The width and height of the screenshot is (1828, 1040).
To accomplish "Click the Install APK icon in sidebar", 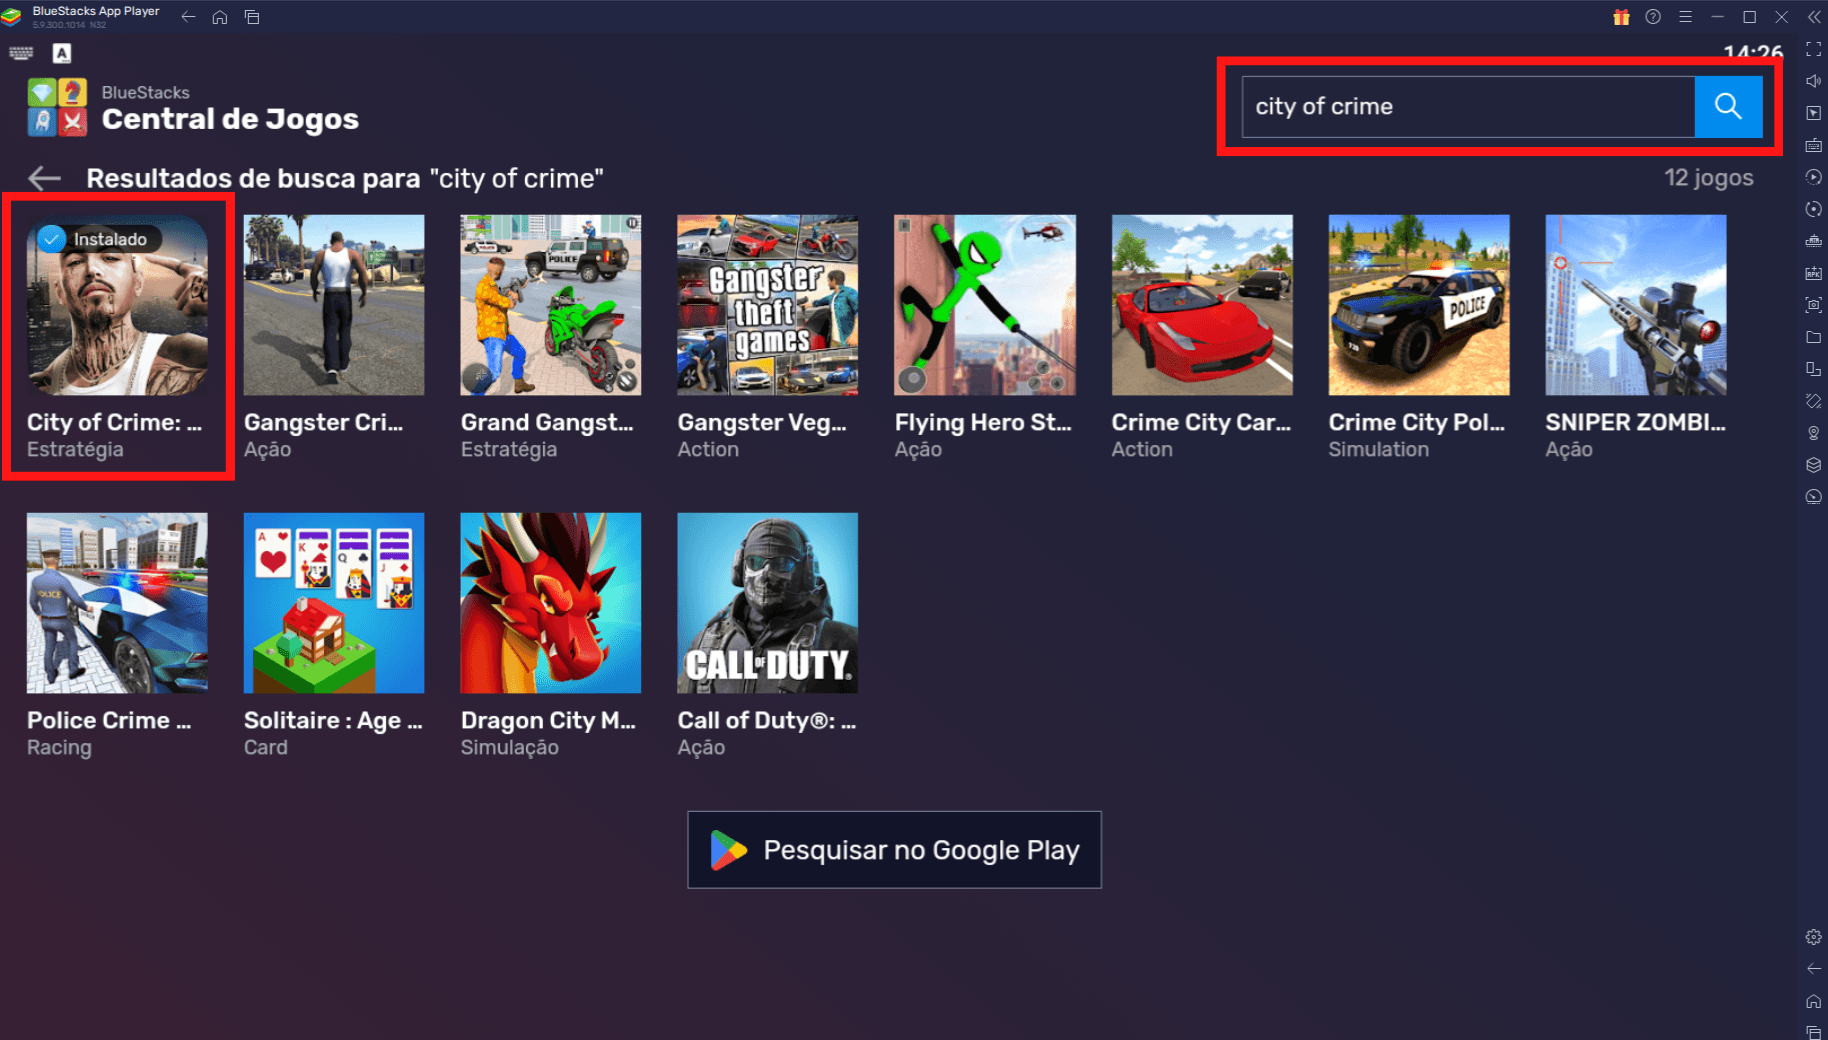I will click(x=1813, y=273).
